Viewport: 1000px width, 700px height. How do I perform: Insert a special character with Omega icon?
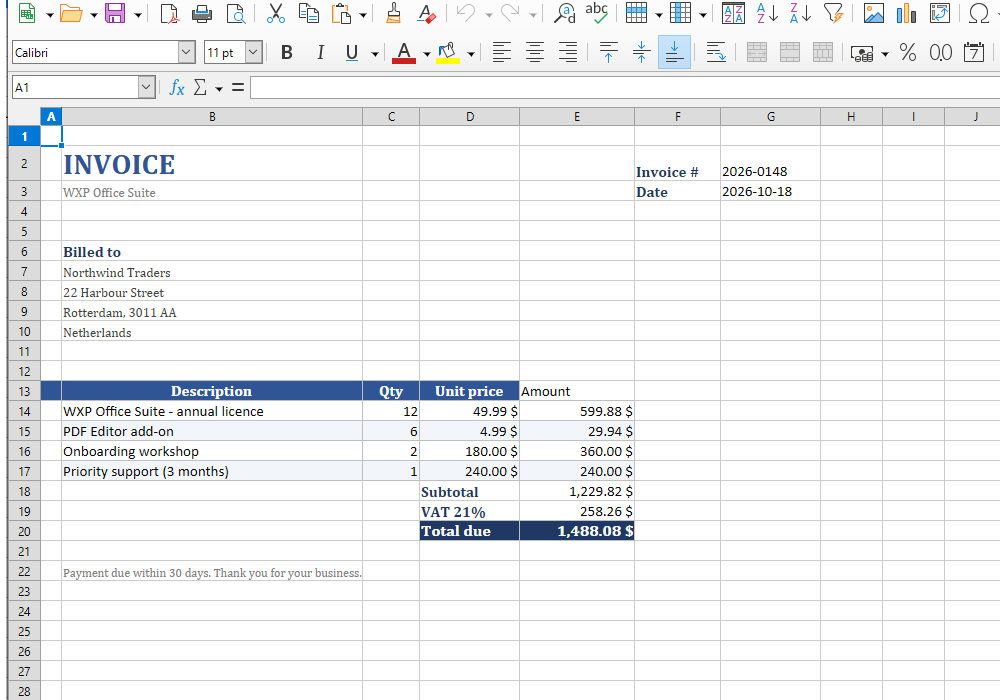(979, 13)
